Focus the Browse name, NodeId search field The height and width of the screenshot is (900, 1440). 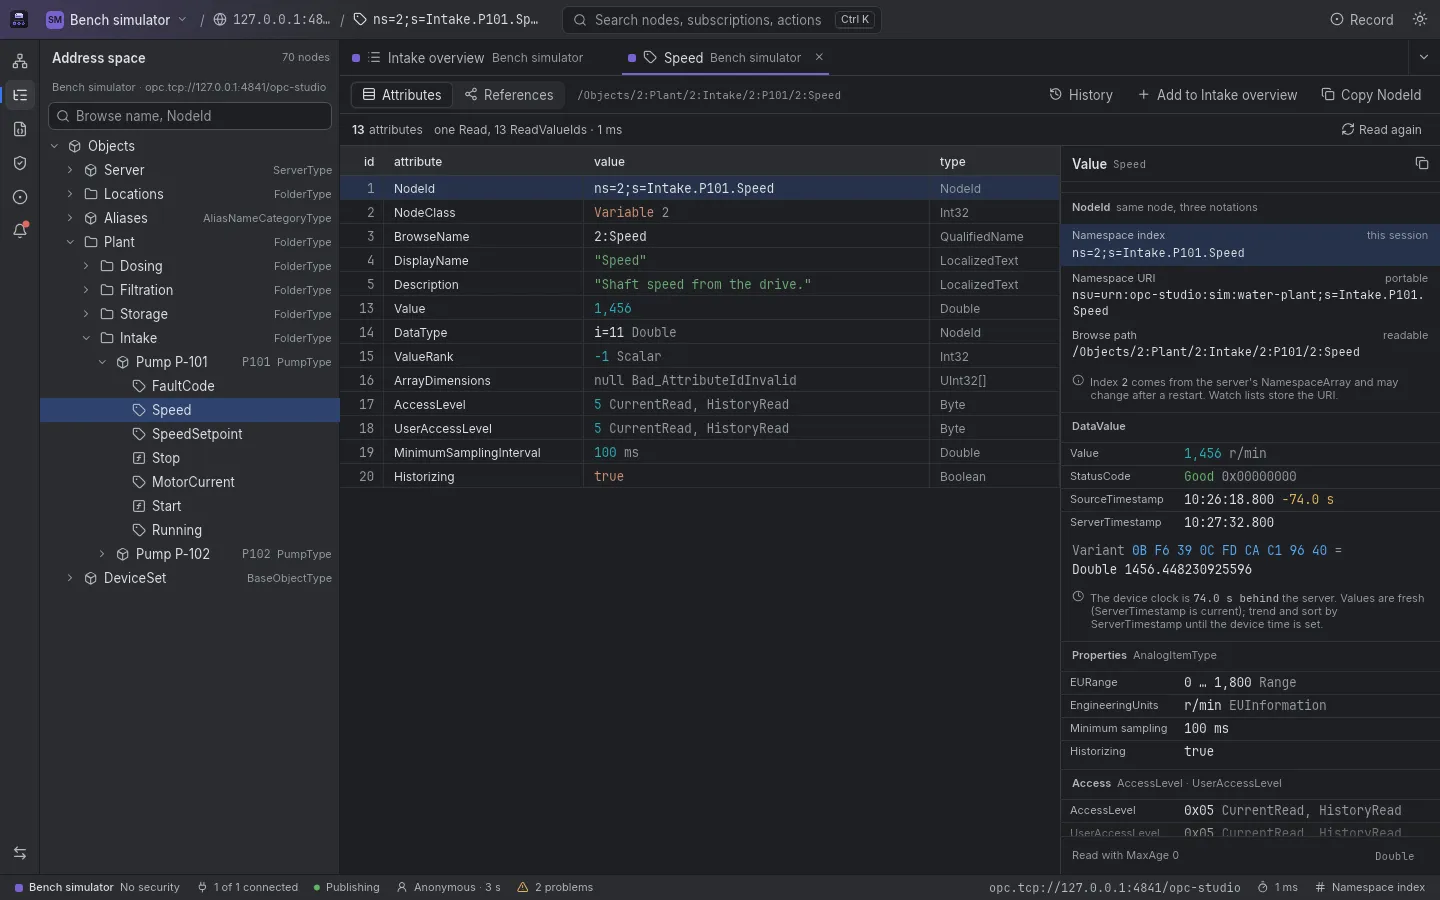click(190, 116)
